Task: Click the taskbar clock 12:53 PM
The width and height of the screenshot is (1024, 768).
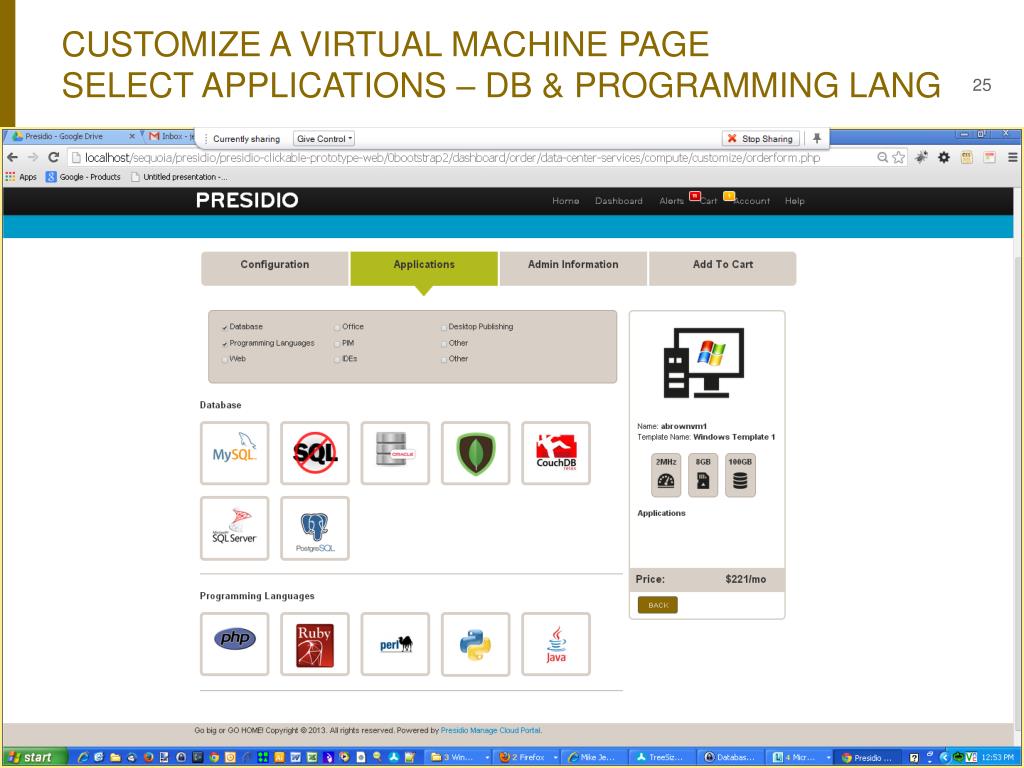Action: [x=997, y=757]
